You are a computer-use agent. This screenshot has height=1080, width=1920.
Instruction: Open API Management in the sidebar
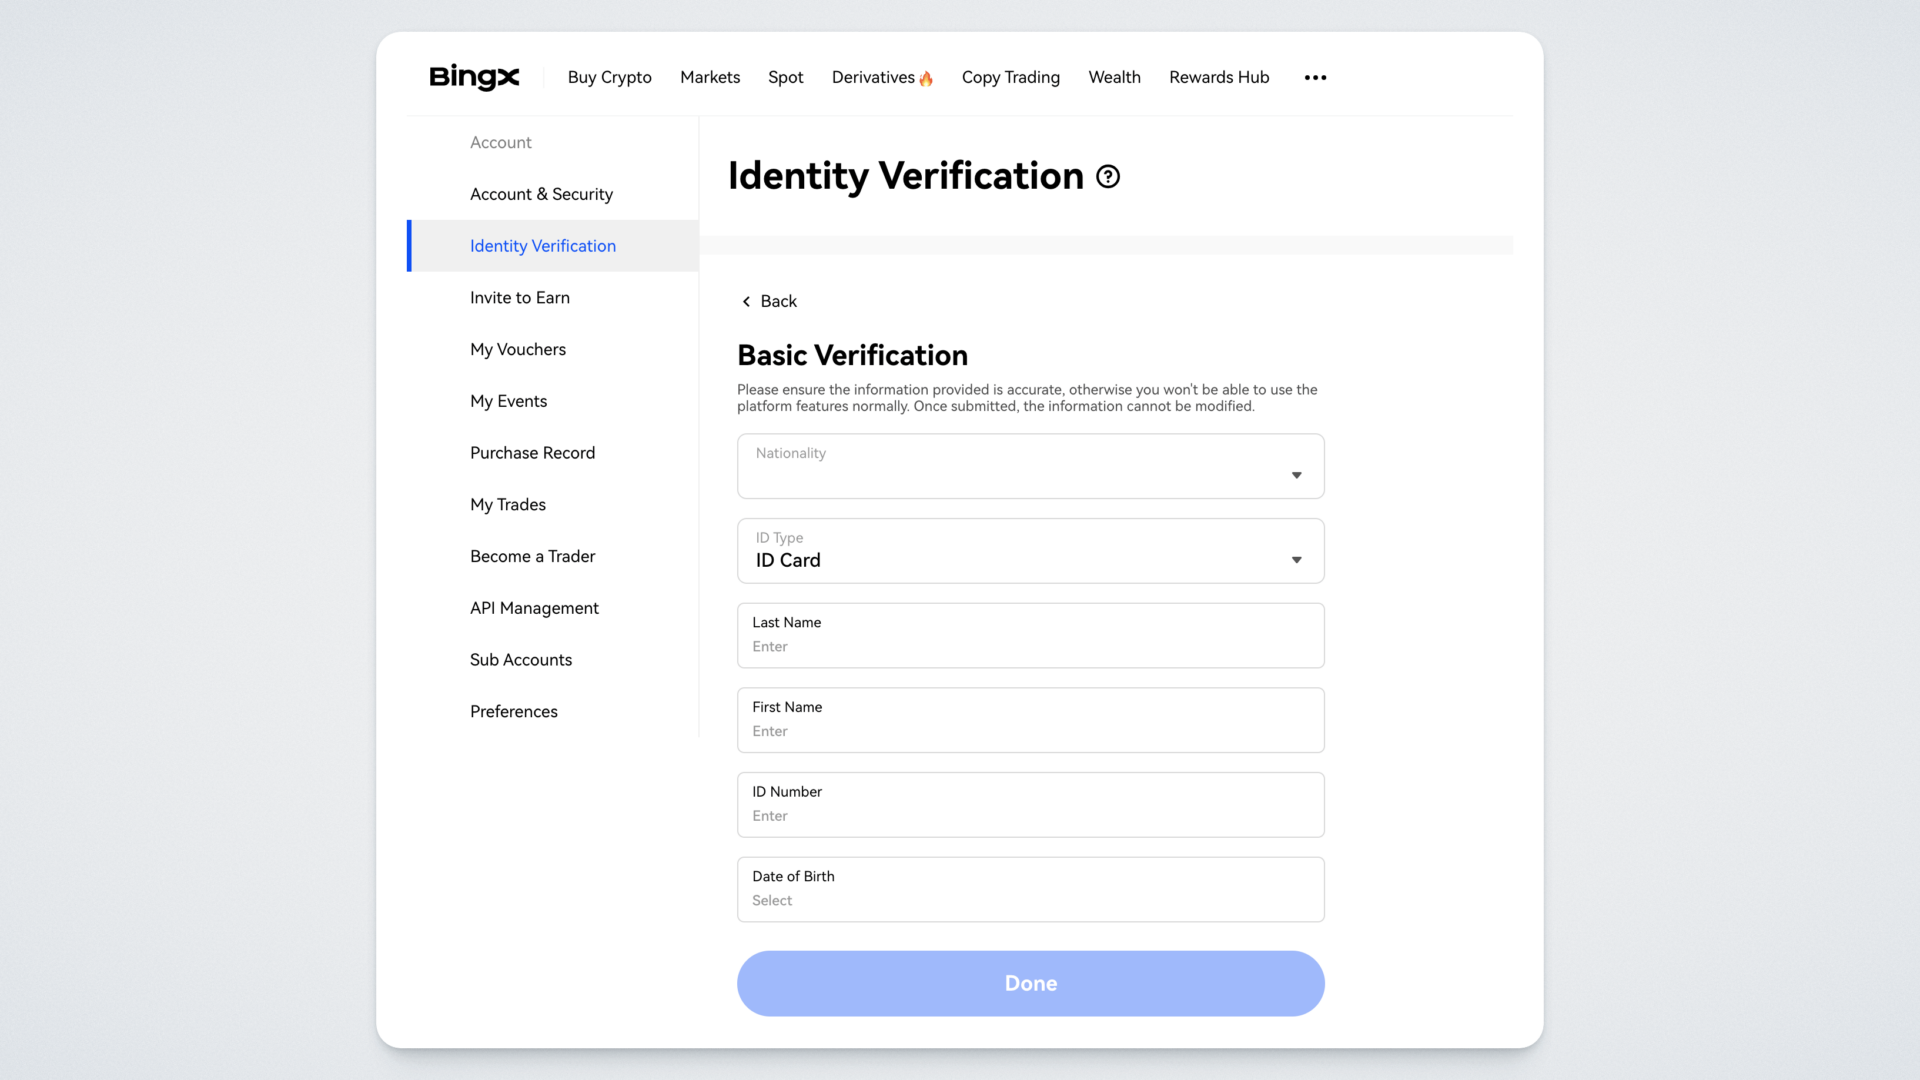click(534, 608)
